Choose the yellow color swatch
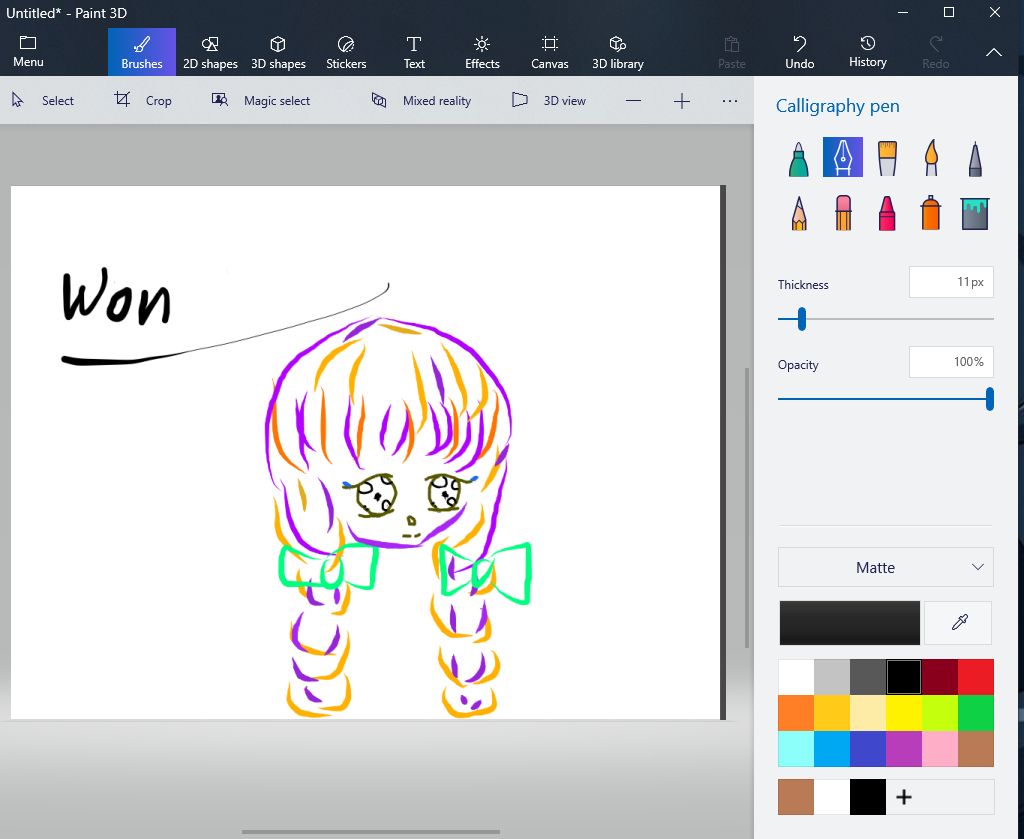 [904, 713]
